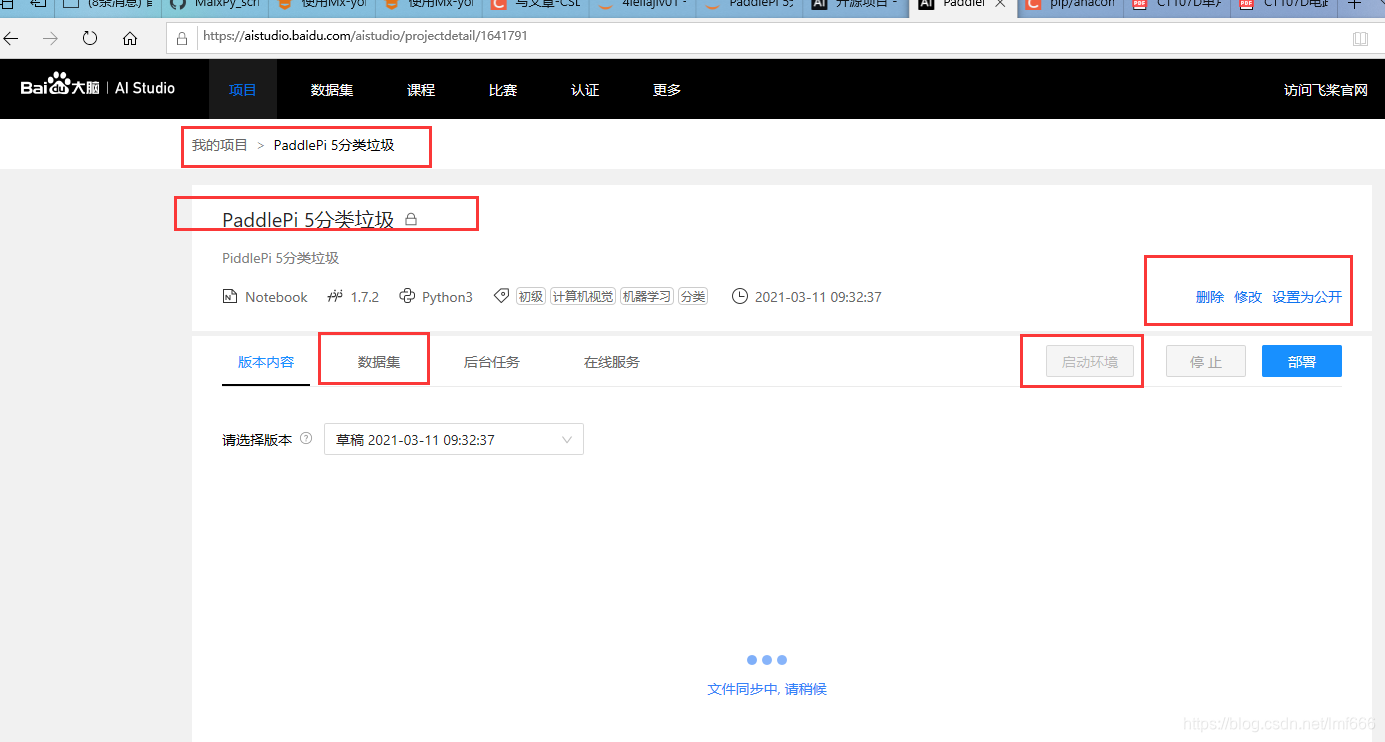Screen dimensions: 1385x742
Task: Open a new browser tab with the plus
Action: click(1356, 5)
